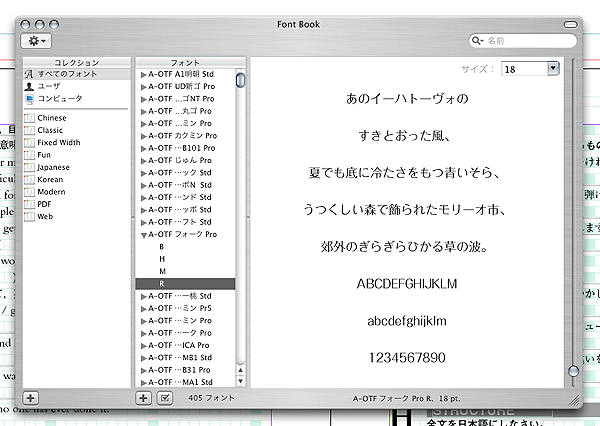Select the R weight of フォーク Pro

tap(186, 284)
